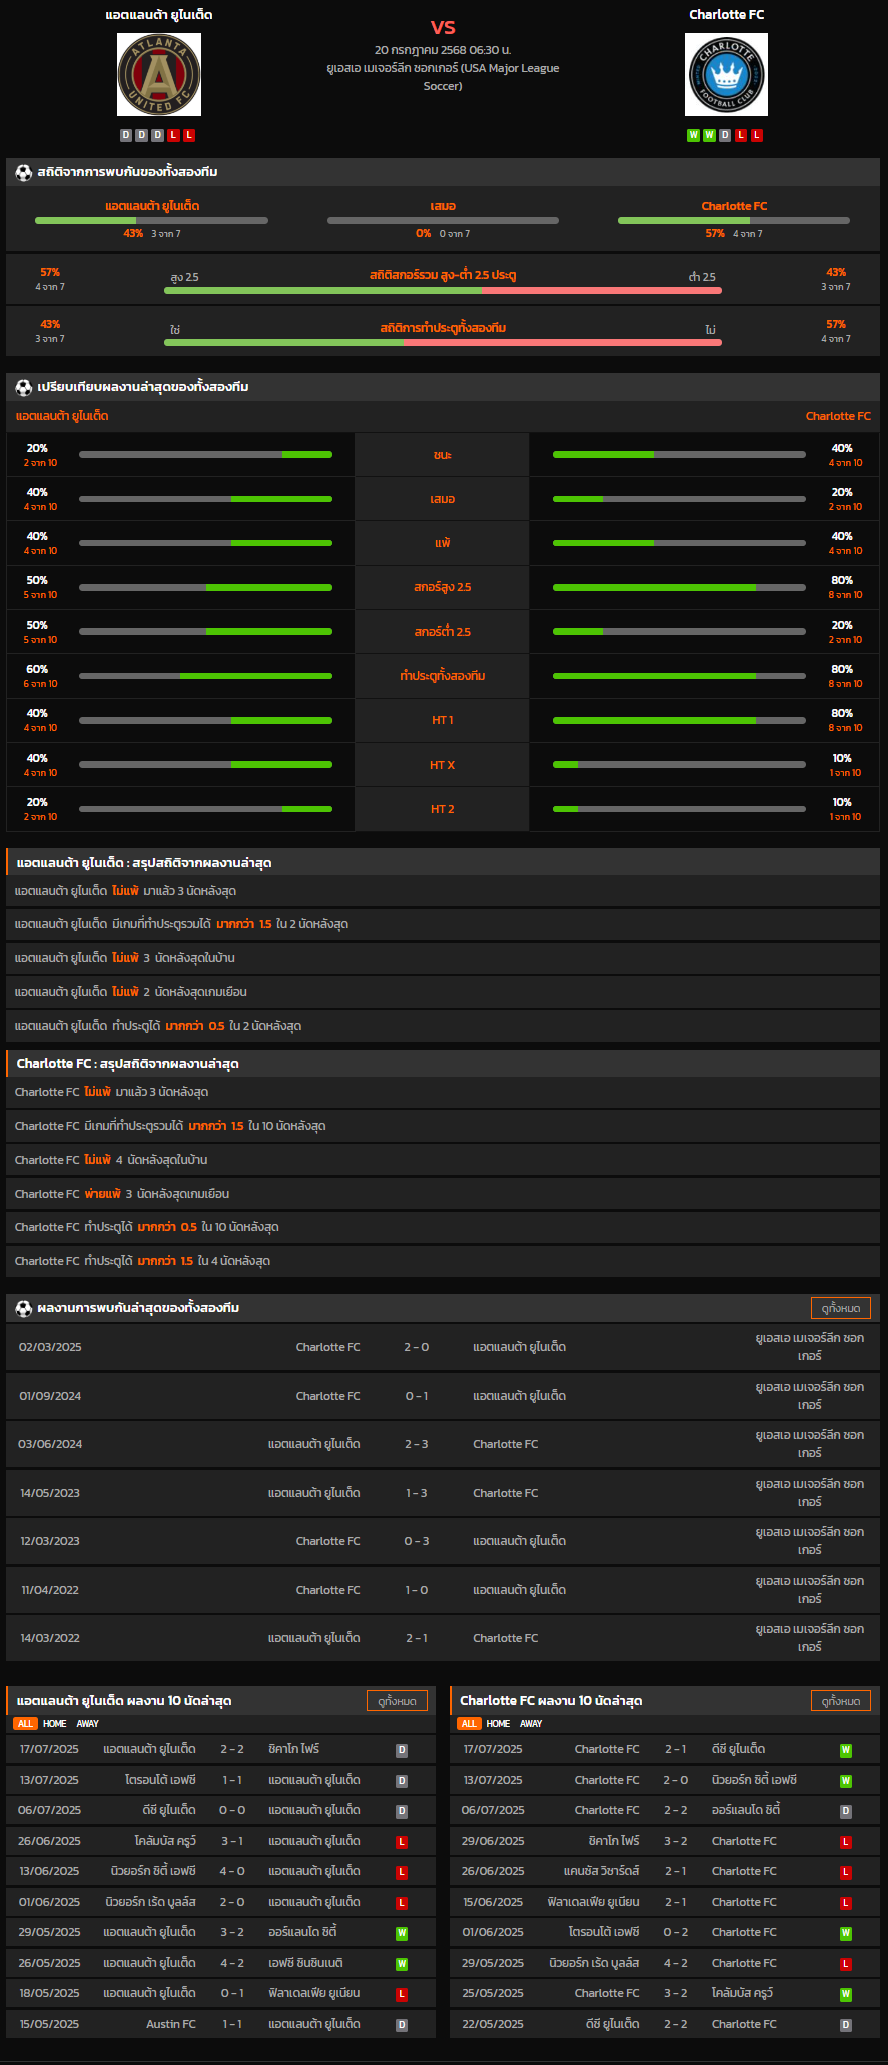Click head-to-head row dated 02/03/2025
888x2065 pixels.
tap(443, 1347)
